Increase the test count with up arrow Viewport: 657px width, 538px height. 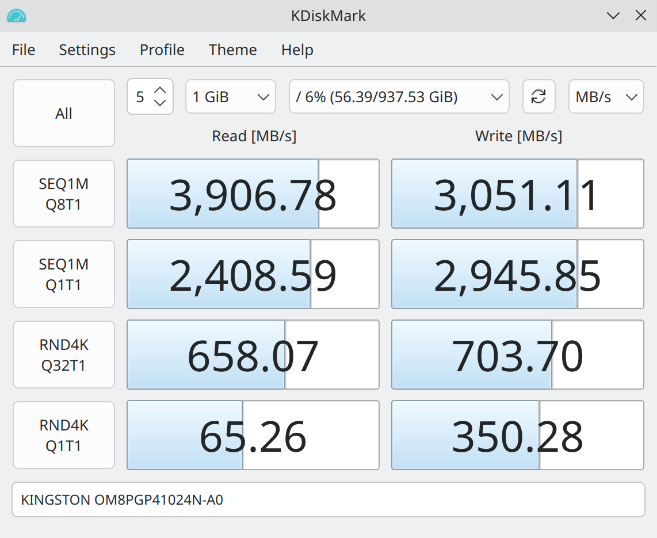pos(161,90)
